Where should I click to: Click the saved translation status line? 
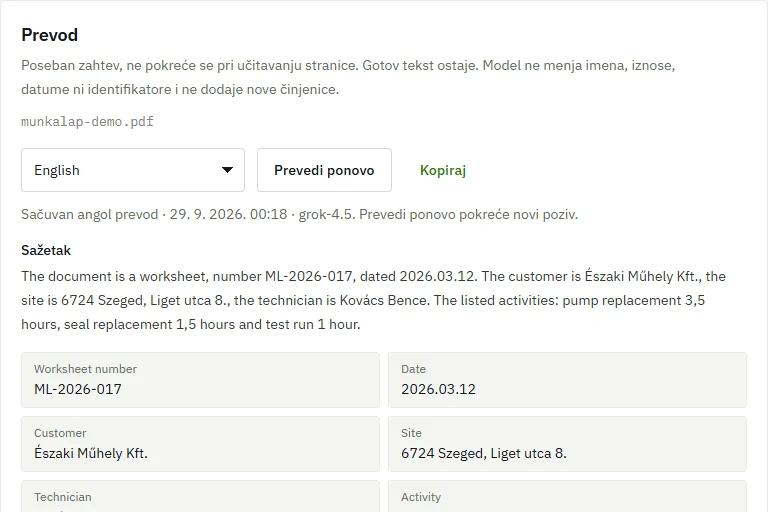coord(299,215)
